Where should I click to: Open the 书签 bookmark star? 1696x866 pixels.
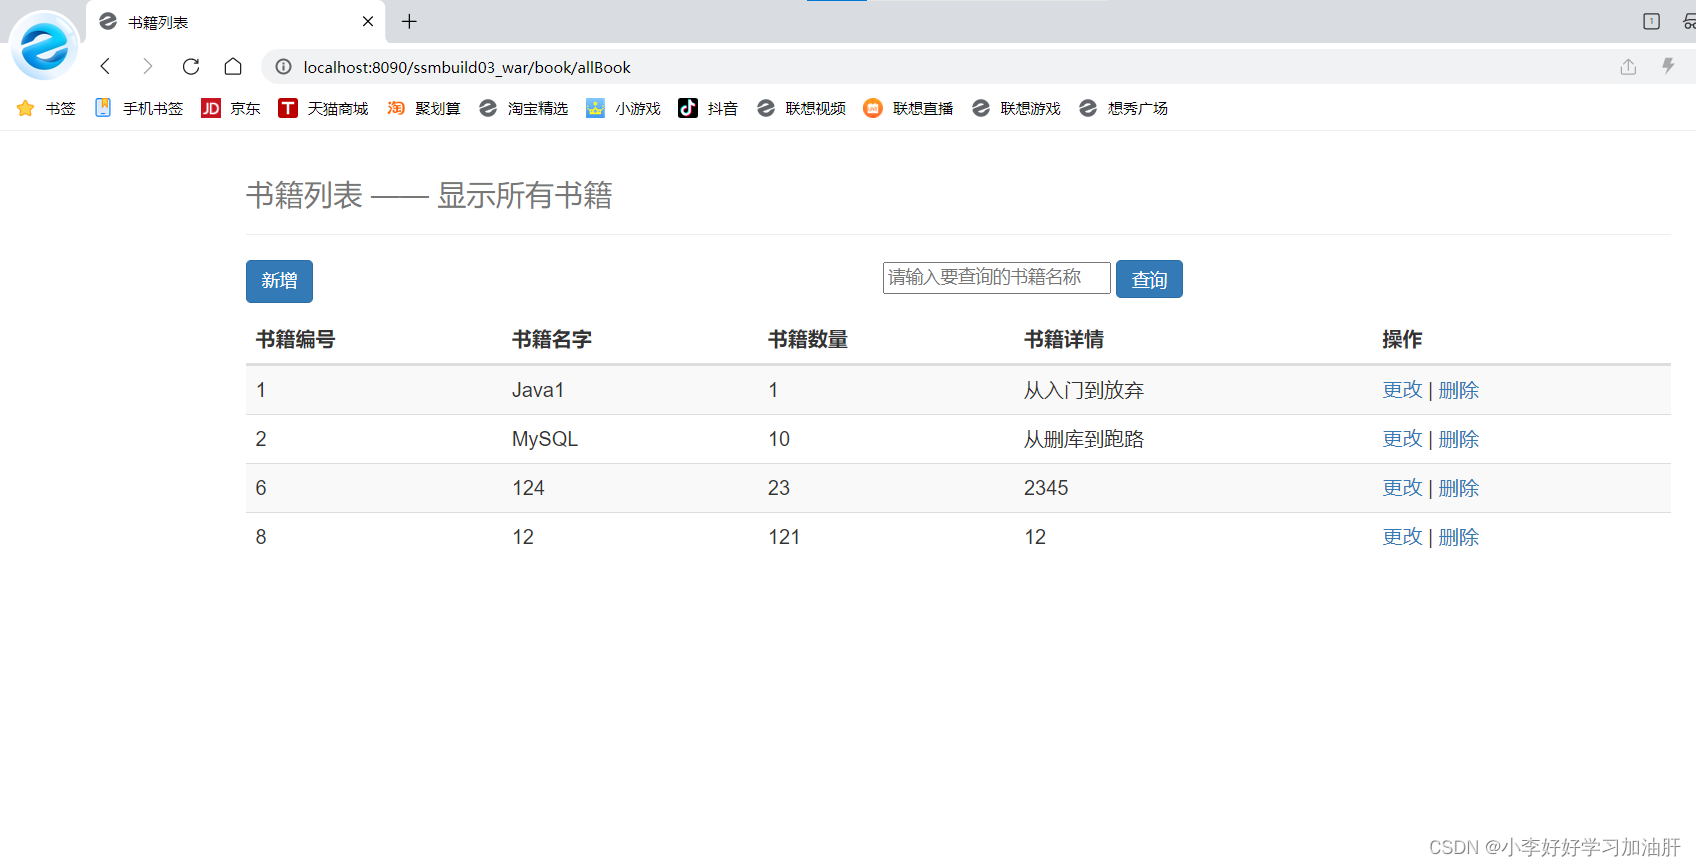[x=46, y=108]
